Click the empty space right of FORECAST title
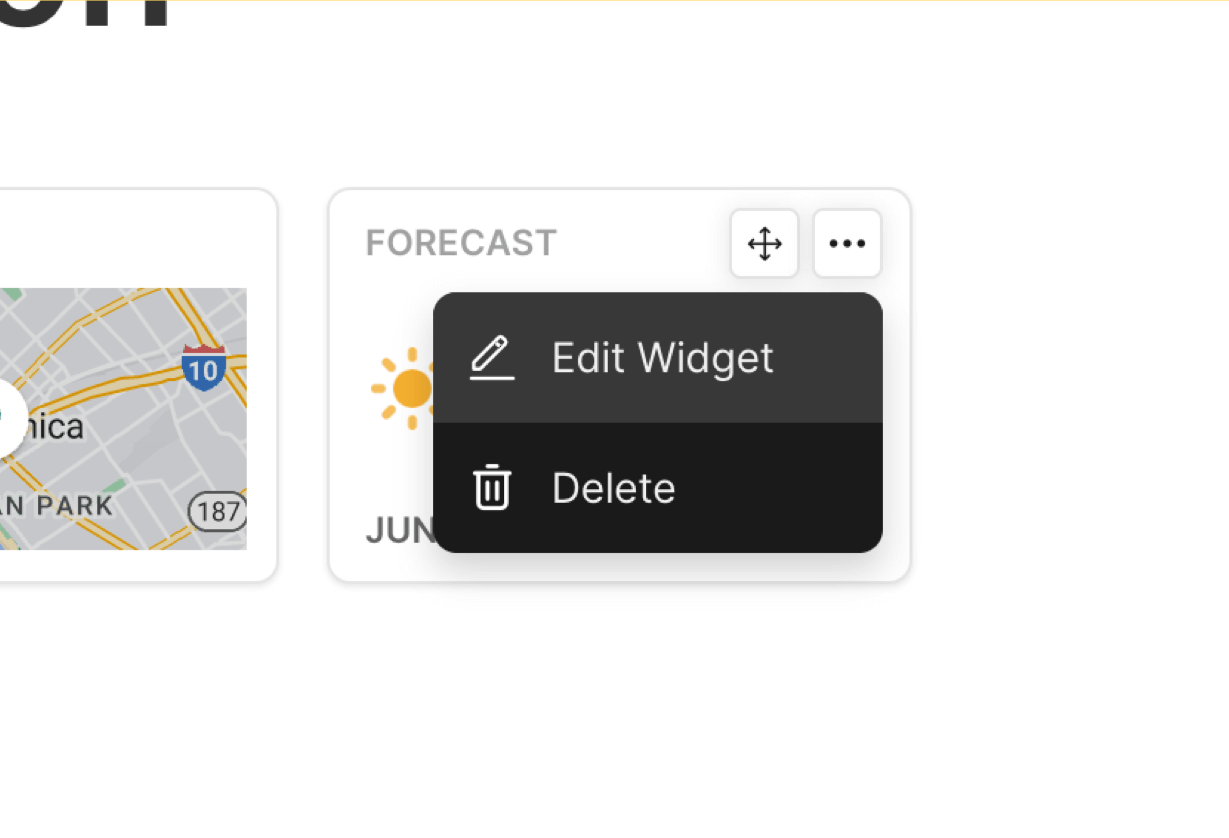This screenshot has width=1229, height=838. pyautogui.click(x=640, y=243)
